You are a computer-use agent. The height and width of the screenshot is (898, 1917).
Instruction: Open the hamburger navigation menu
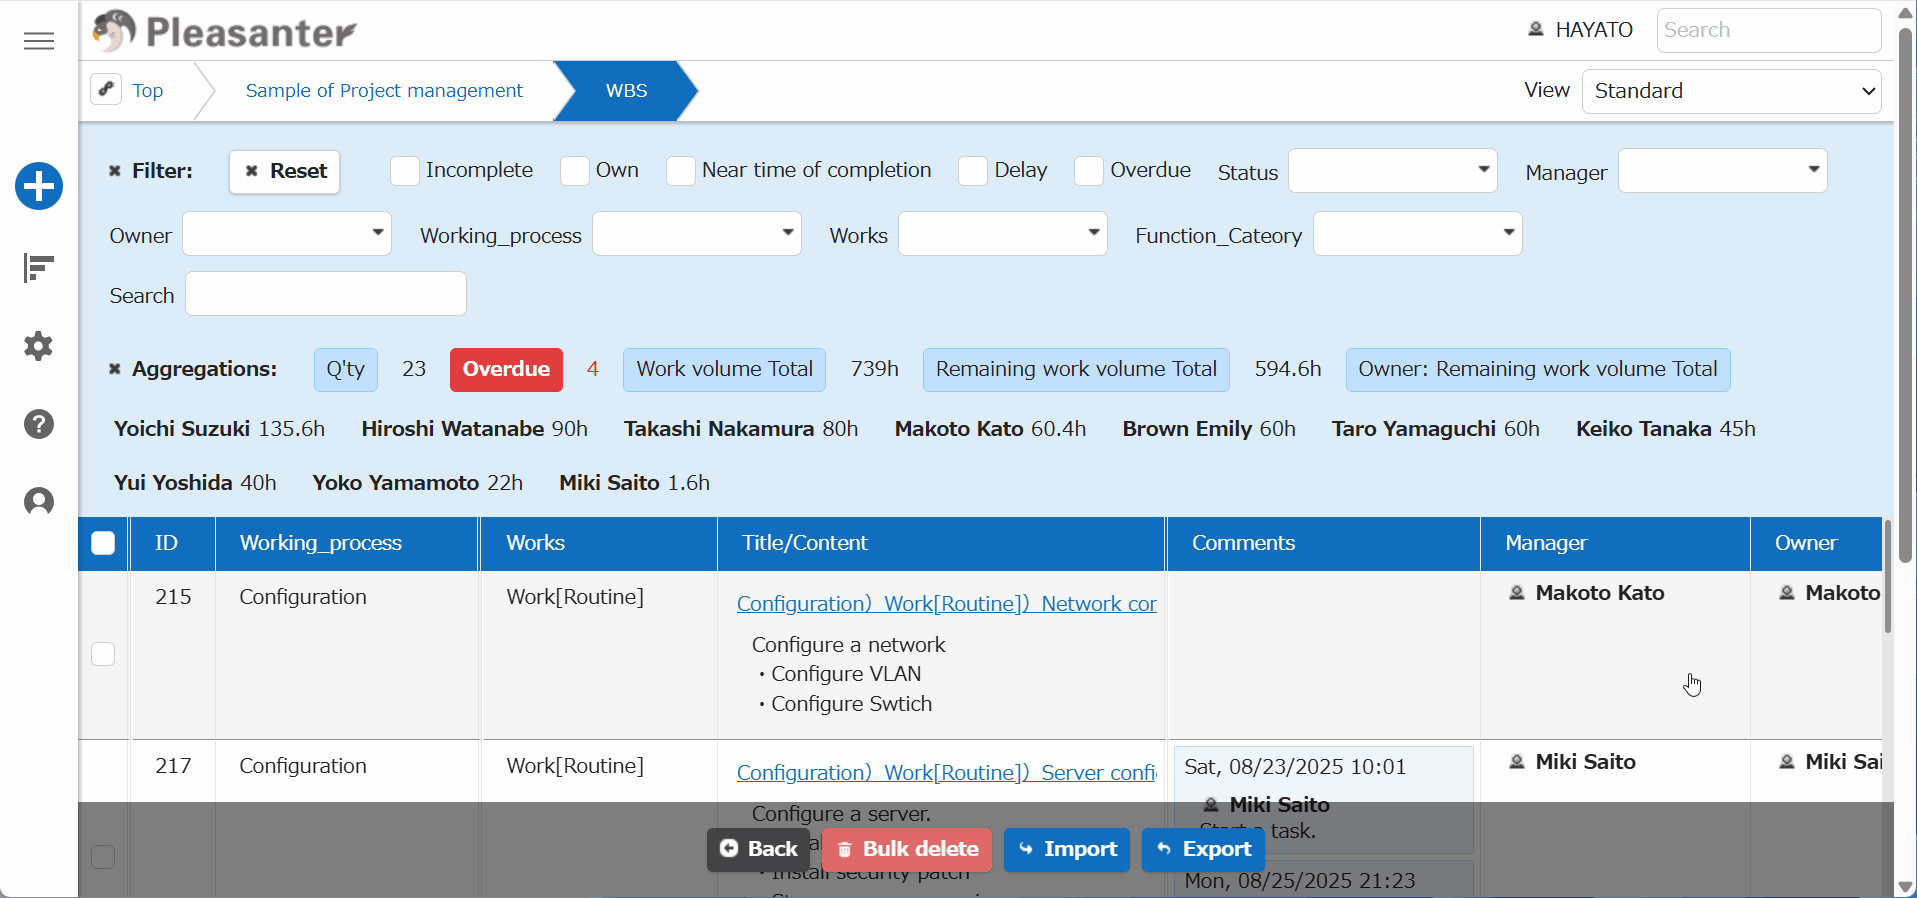(x=39, y=41)
